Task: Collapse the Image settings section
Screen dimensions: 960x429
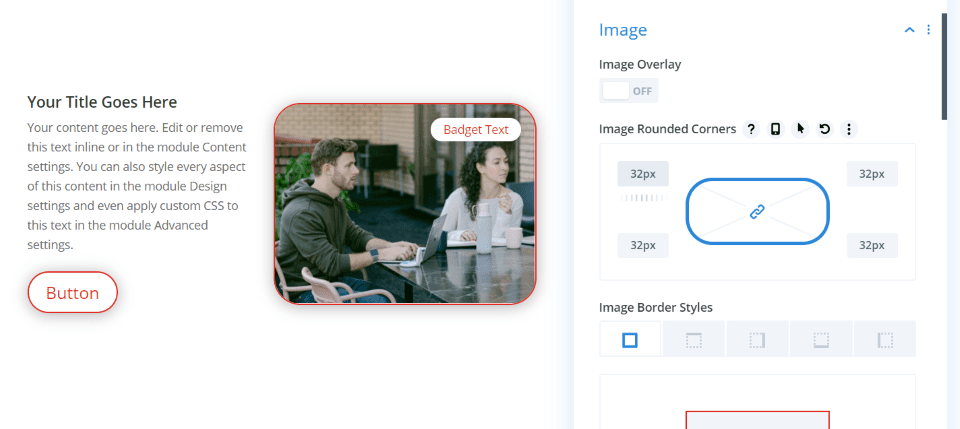Action: pos(909,30)
